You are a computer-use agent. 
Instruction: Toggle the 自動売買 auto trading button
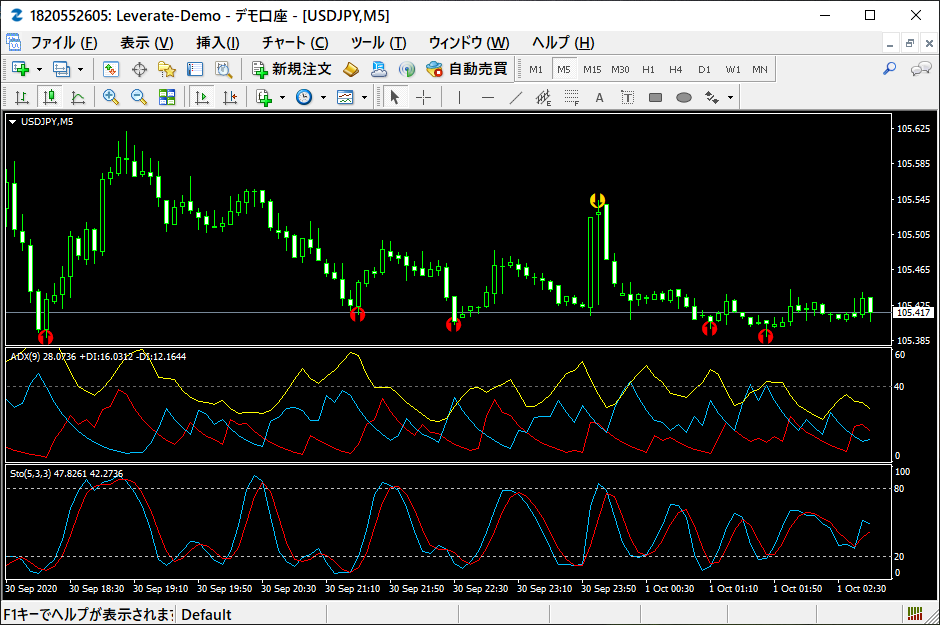click(468, 69)
